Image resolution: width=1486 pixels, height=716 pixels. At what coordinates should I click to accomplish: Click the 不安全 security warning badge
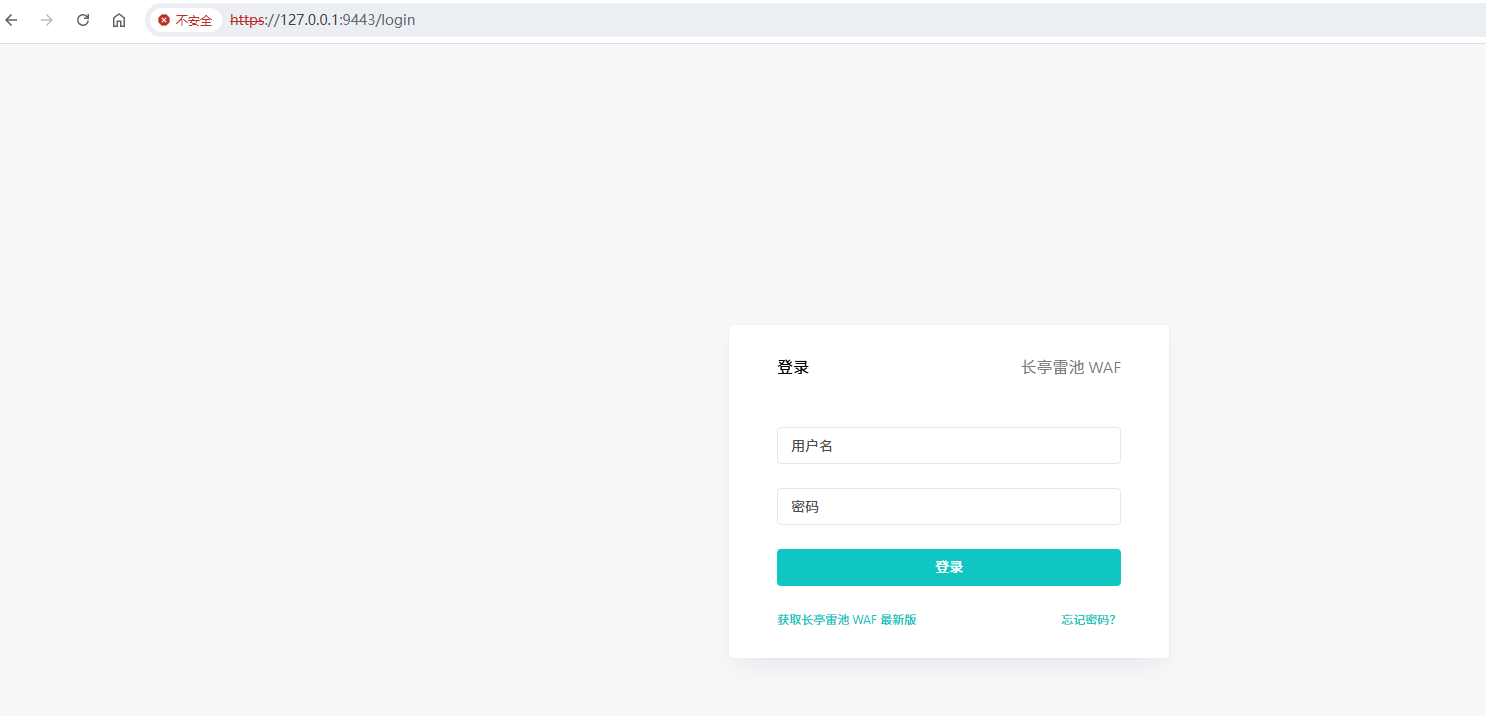pos(186,20)
